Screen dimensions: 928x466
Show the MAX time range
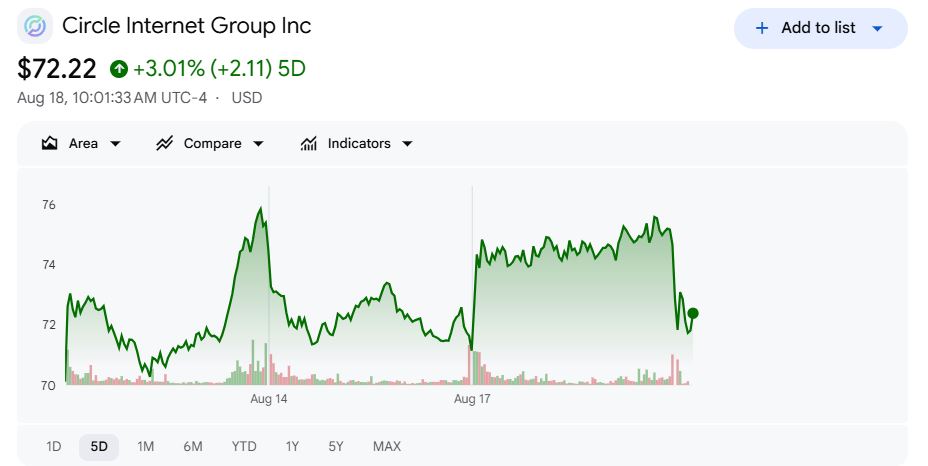click(387, 446)
